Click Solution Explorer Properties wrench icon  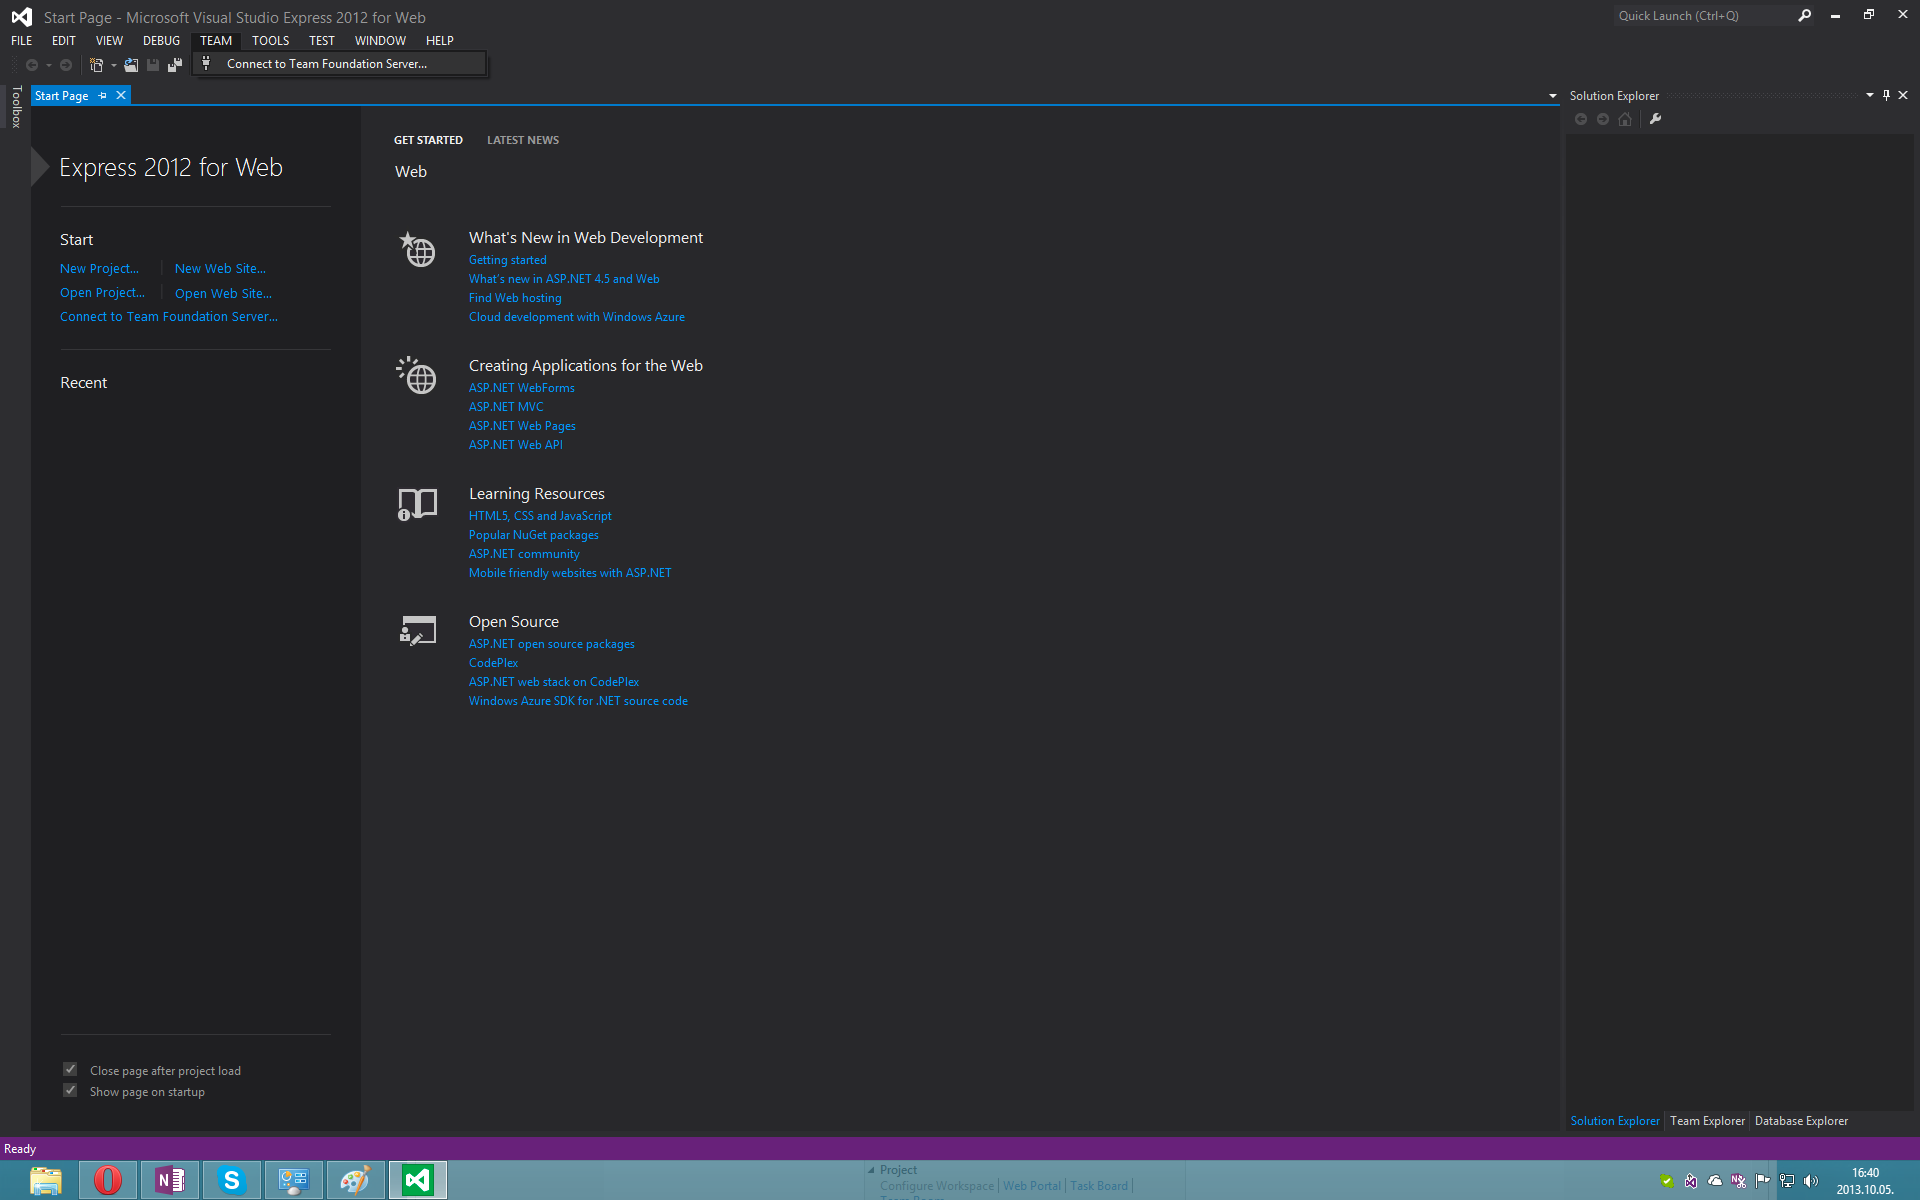click(1655, 119)
